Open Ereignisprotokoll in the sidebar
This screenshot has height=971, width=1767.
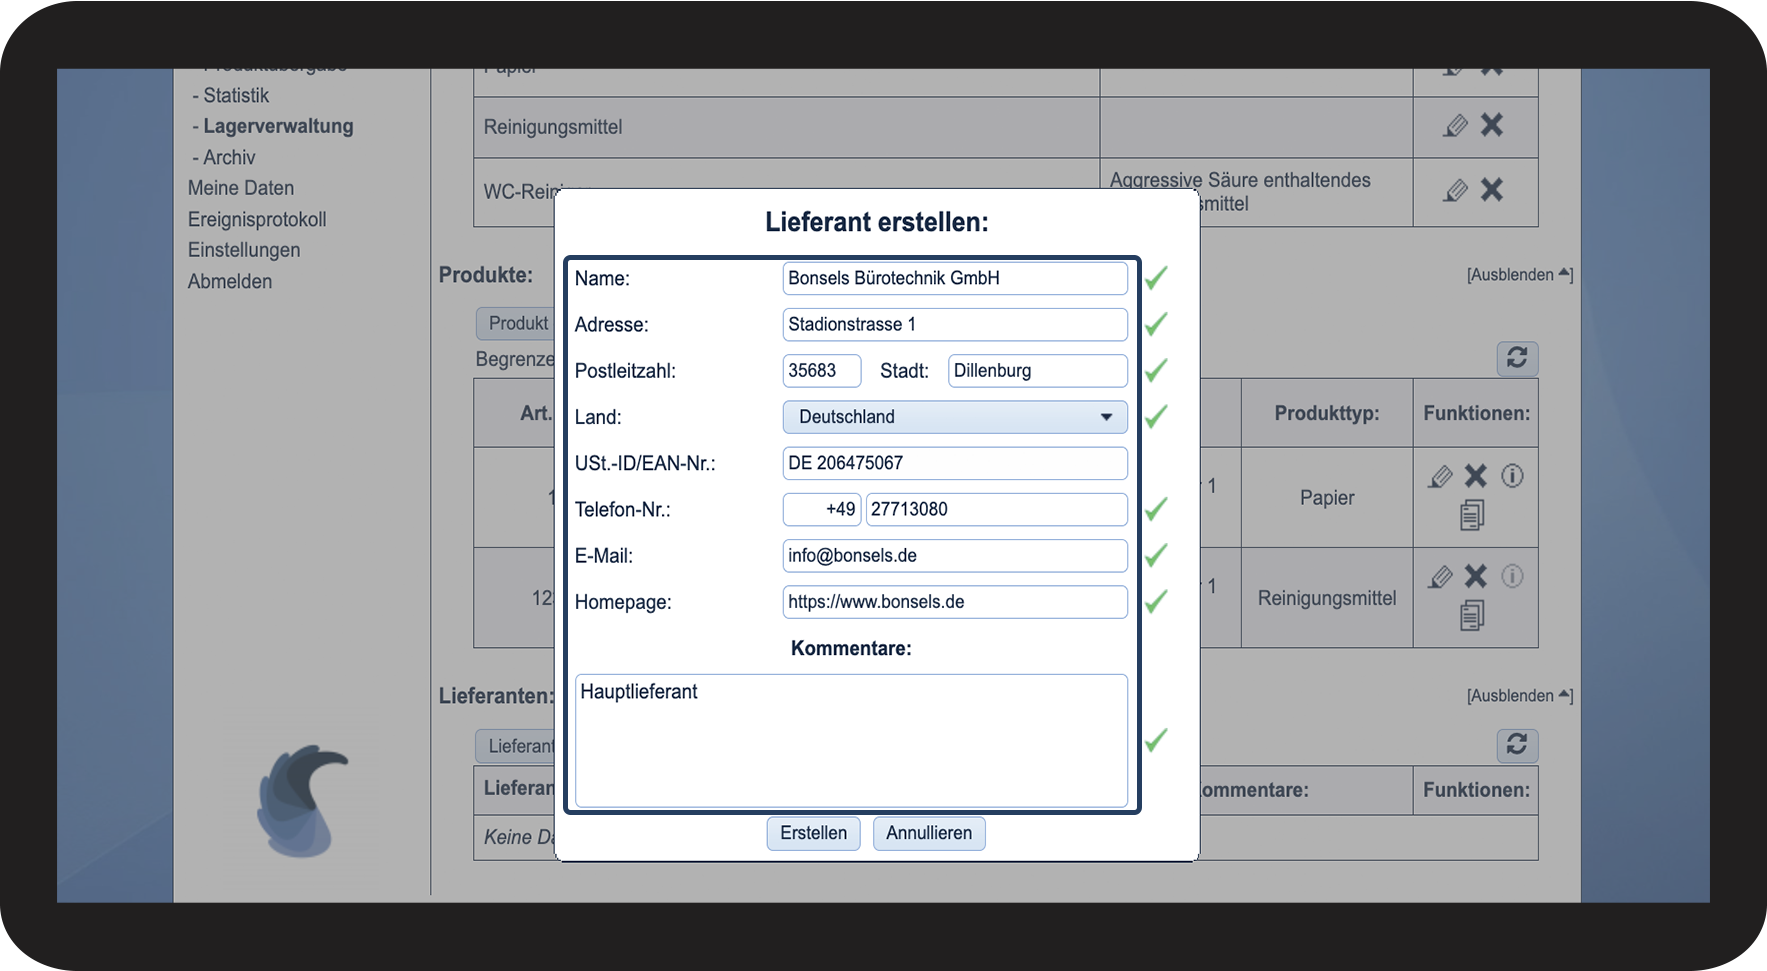click(257, 219)
